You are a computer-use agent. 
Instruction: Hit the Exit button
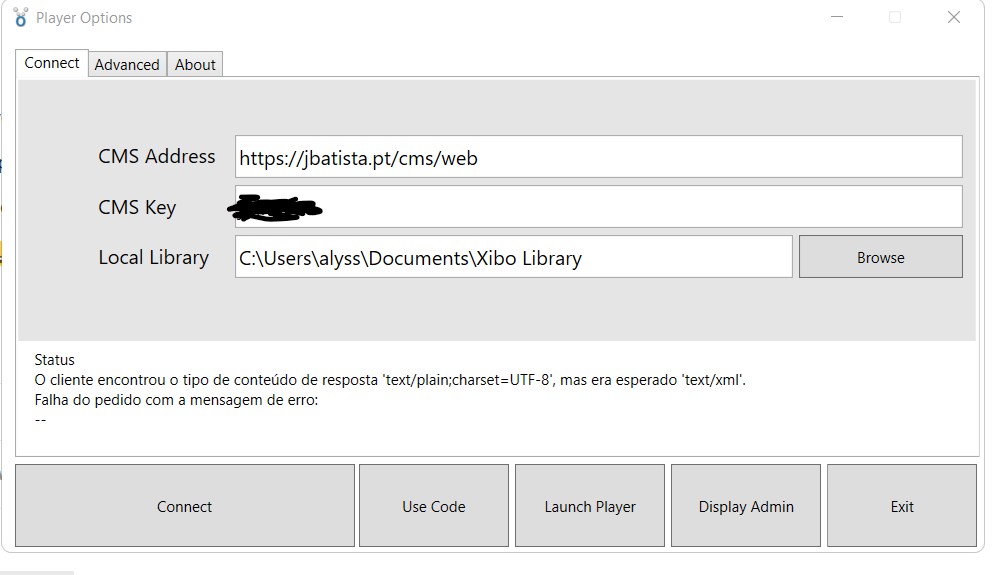click(902, 506)
